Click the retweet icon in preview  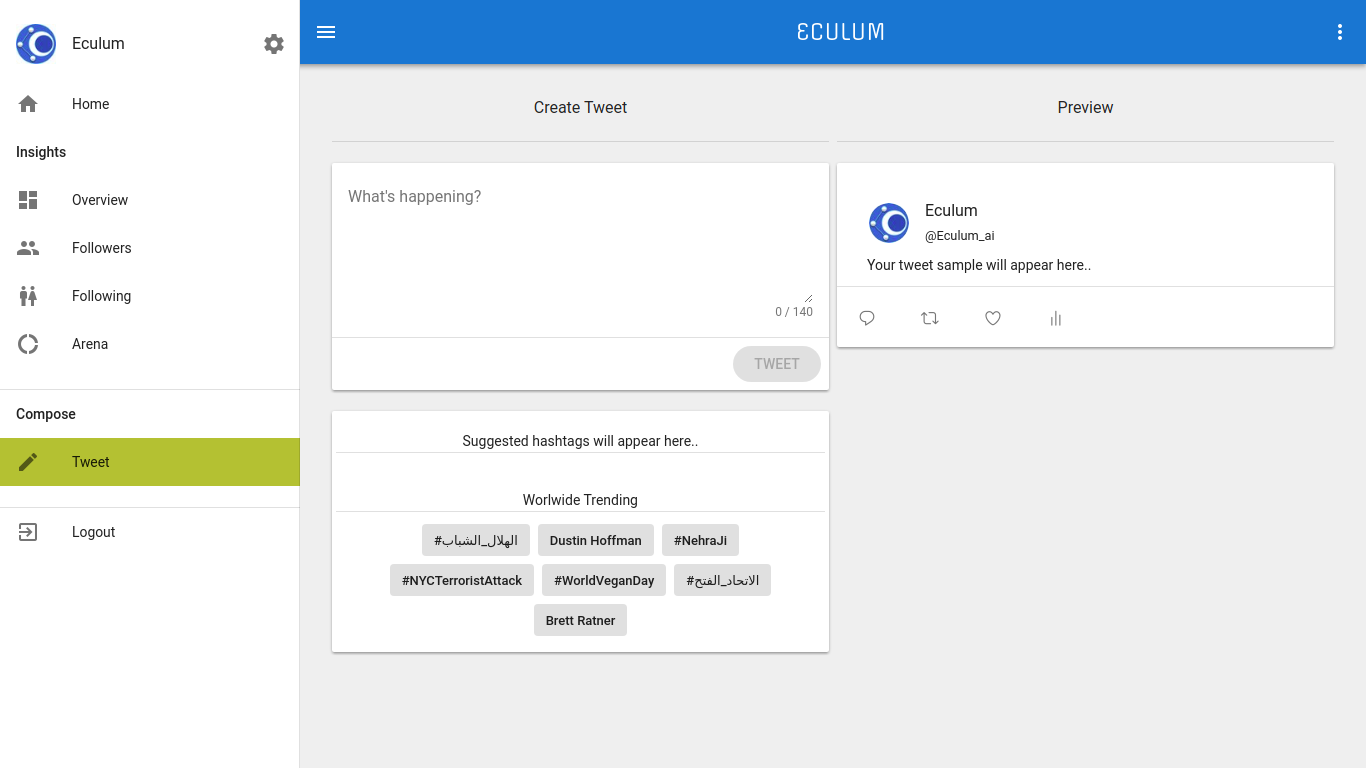tap(930, 318)
